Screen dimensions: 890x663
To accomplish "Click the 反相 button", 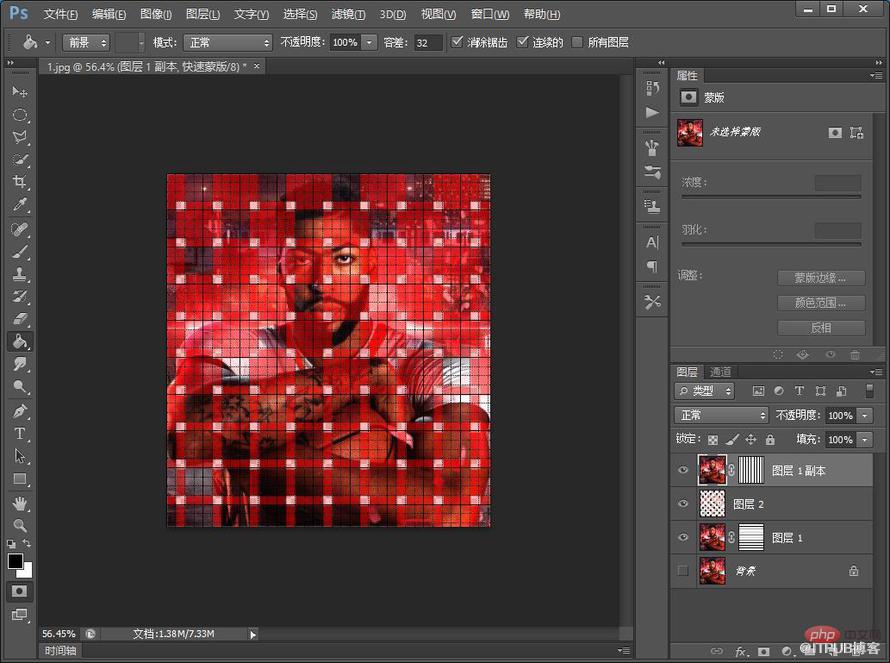I will click(x=821, y=328).
